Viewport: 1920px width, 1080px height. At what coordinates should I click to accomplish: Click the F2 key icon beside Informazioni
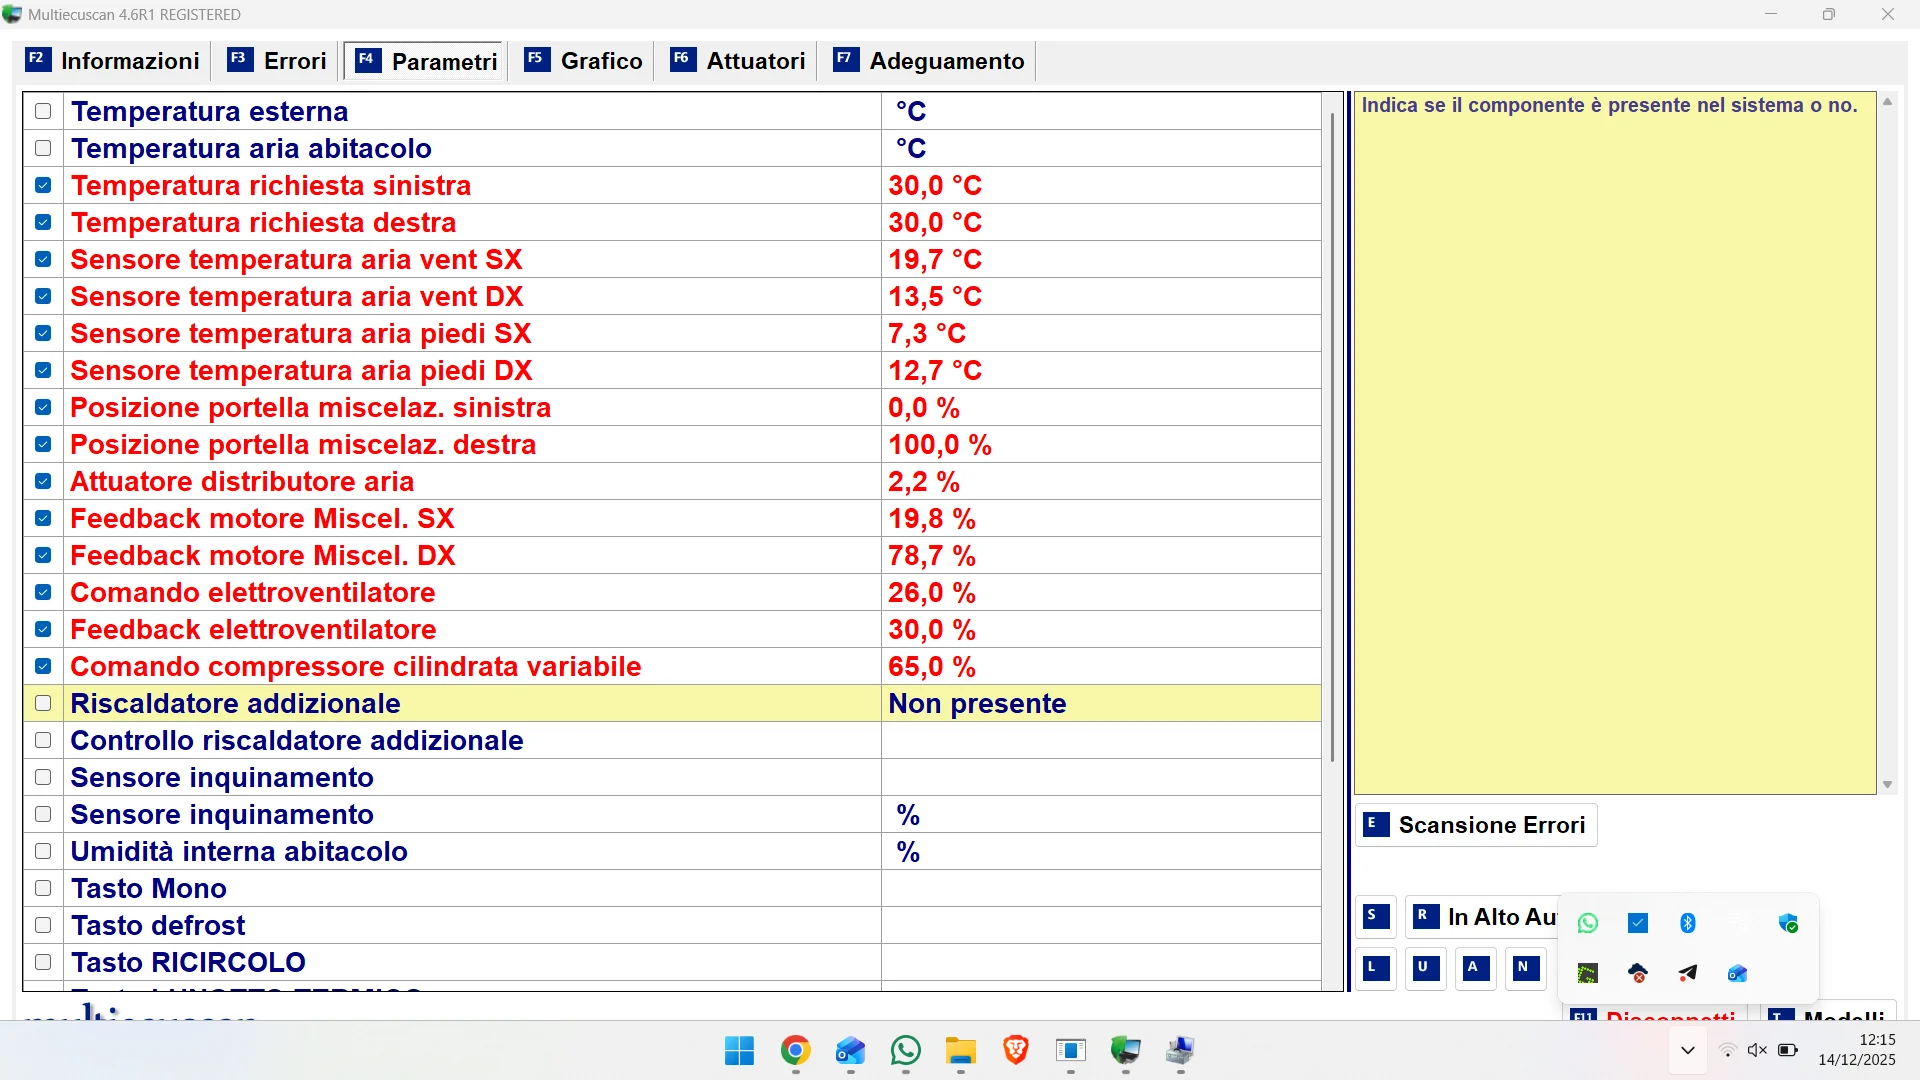tap(37, 59)
